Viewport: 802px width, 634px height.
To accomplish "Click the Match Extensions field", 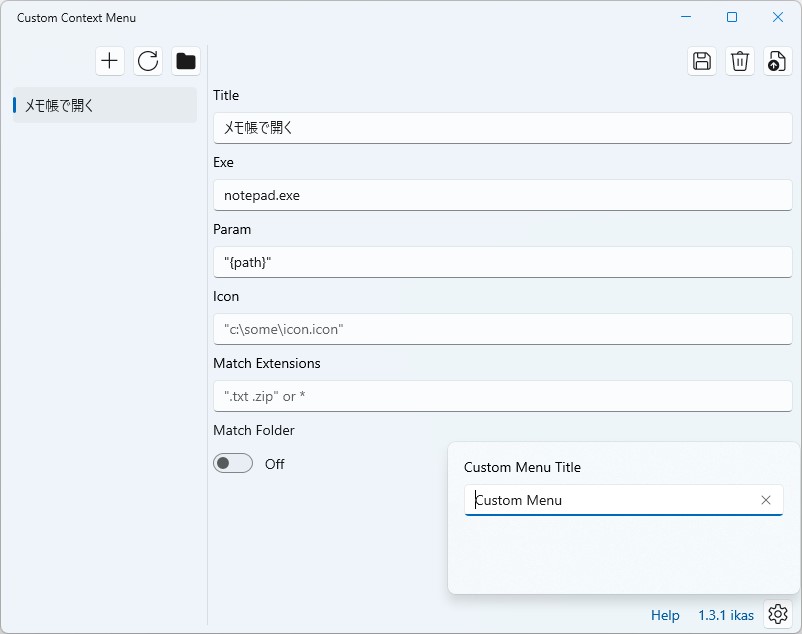I will coord(500,396).
